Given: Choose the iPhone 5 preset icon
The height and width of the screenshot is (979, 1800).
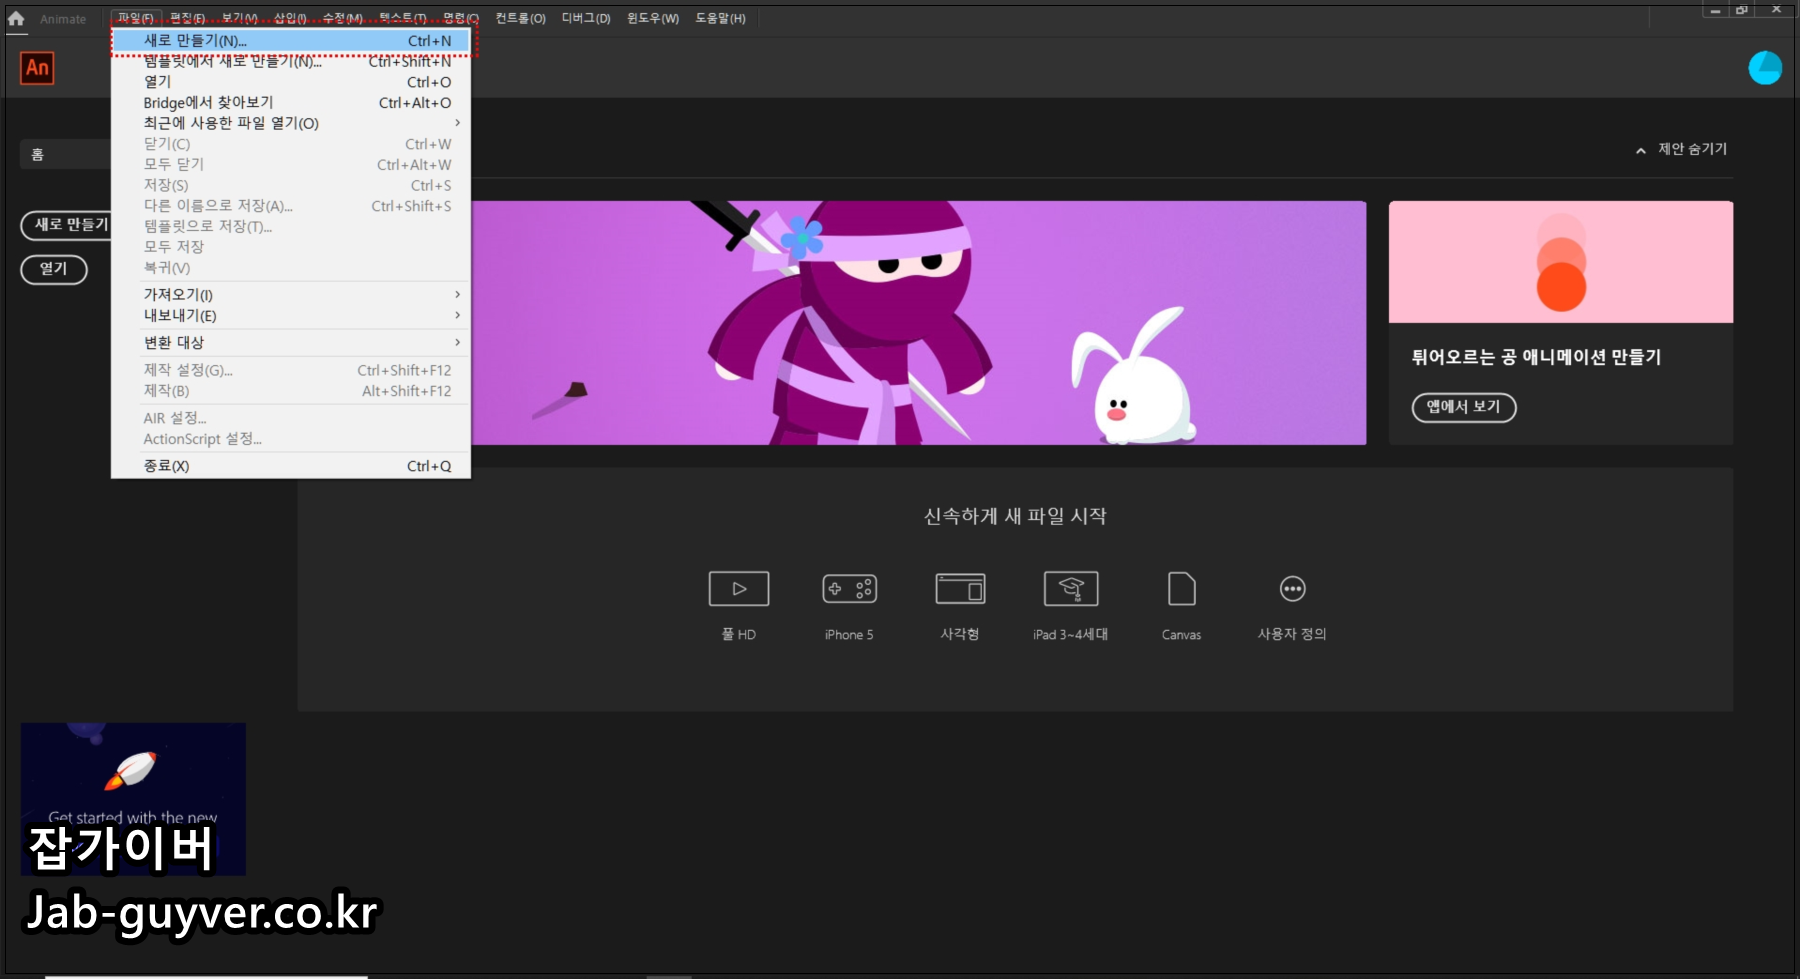Looking at the screenshot, I should 849,589.
